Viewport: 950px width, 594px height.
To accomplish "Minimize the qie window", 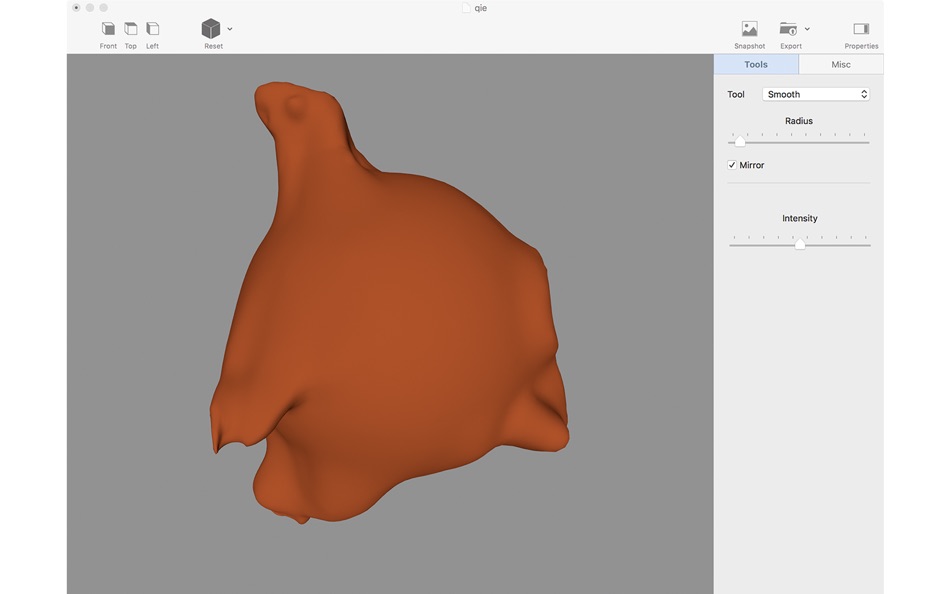I will point(90,8).
